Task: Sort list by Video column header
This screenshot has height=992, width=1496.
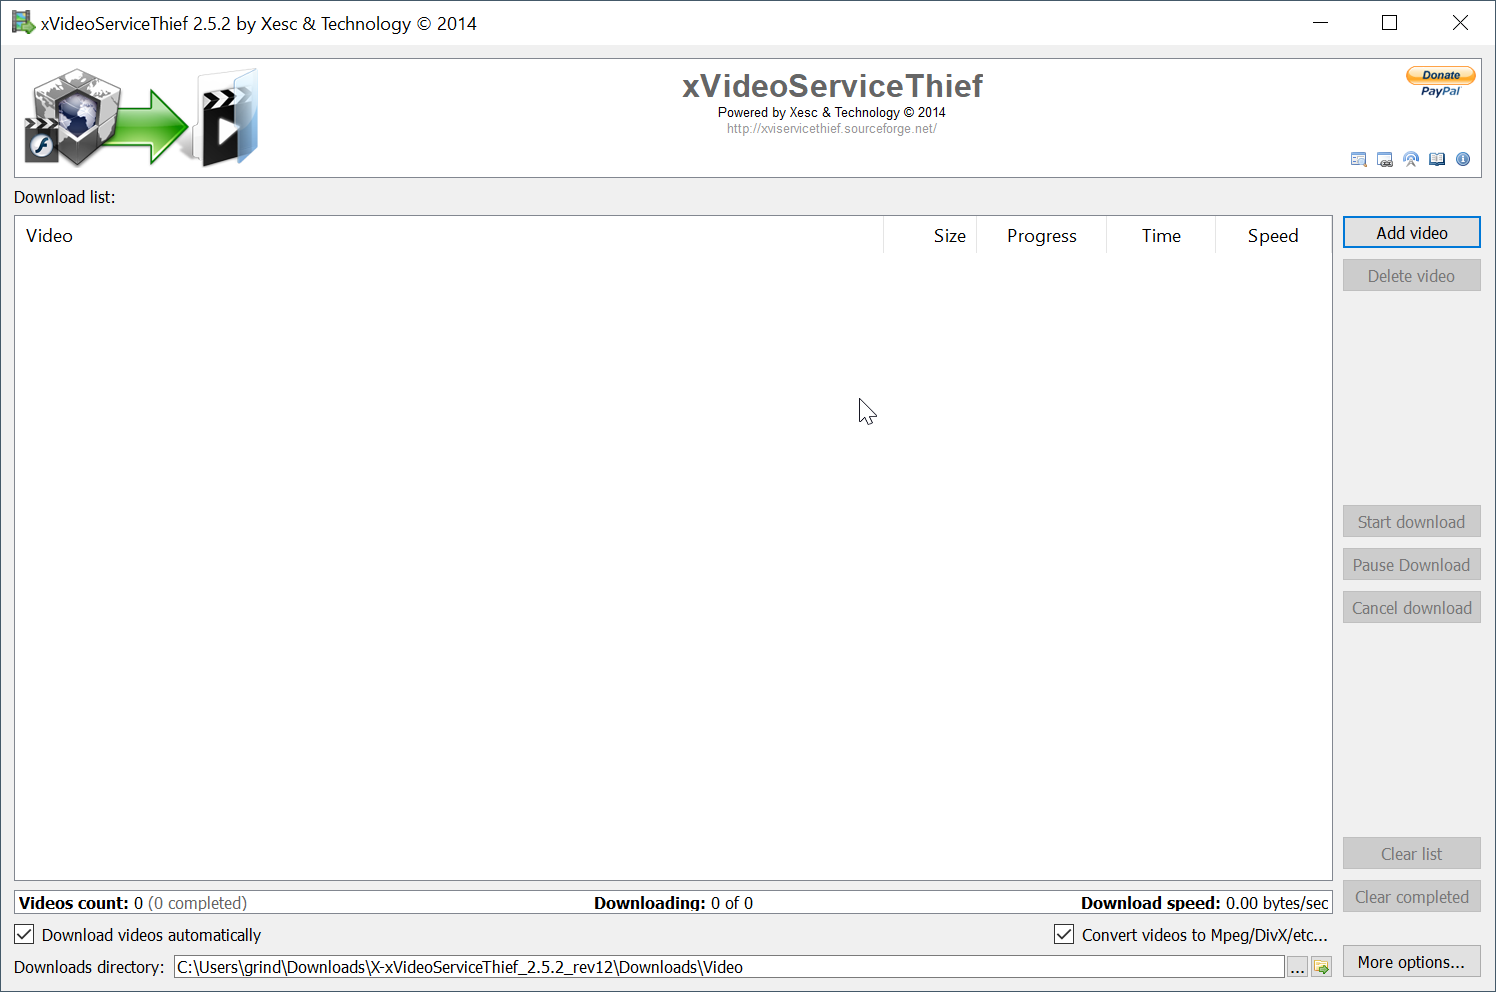Action: [x=450, y=236]
